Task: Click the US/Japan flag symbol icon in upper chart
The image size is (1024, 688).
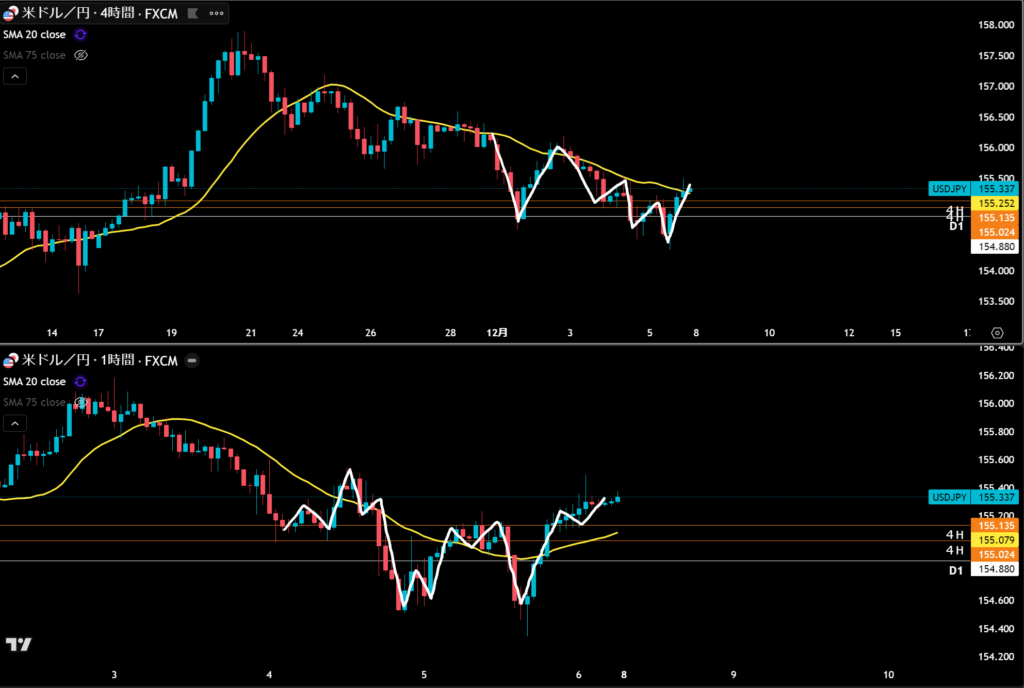Action: point(10,14)
